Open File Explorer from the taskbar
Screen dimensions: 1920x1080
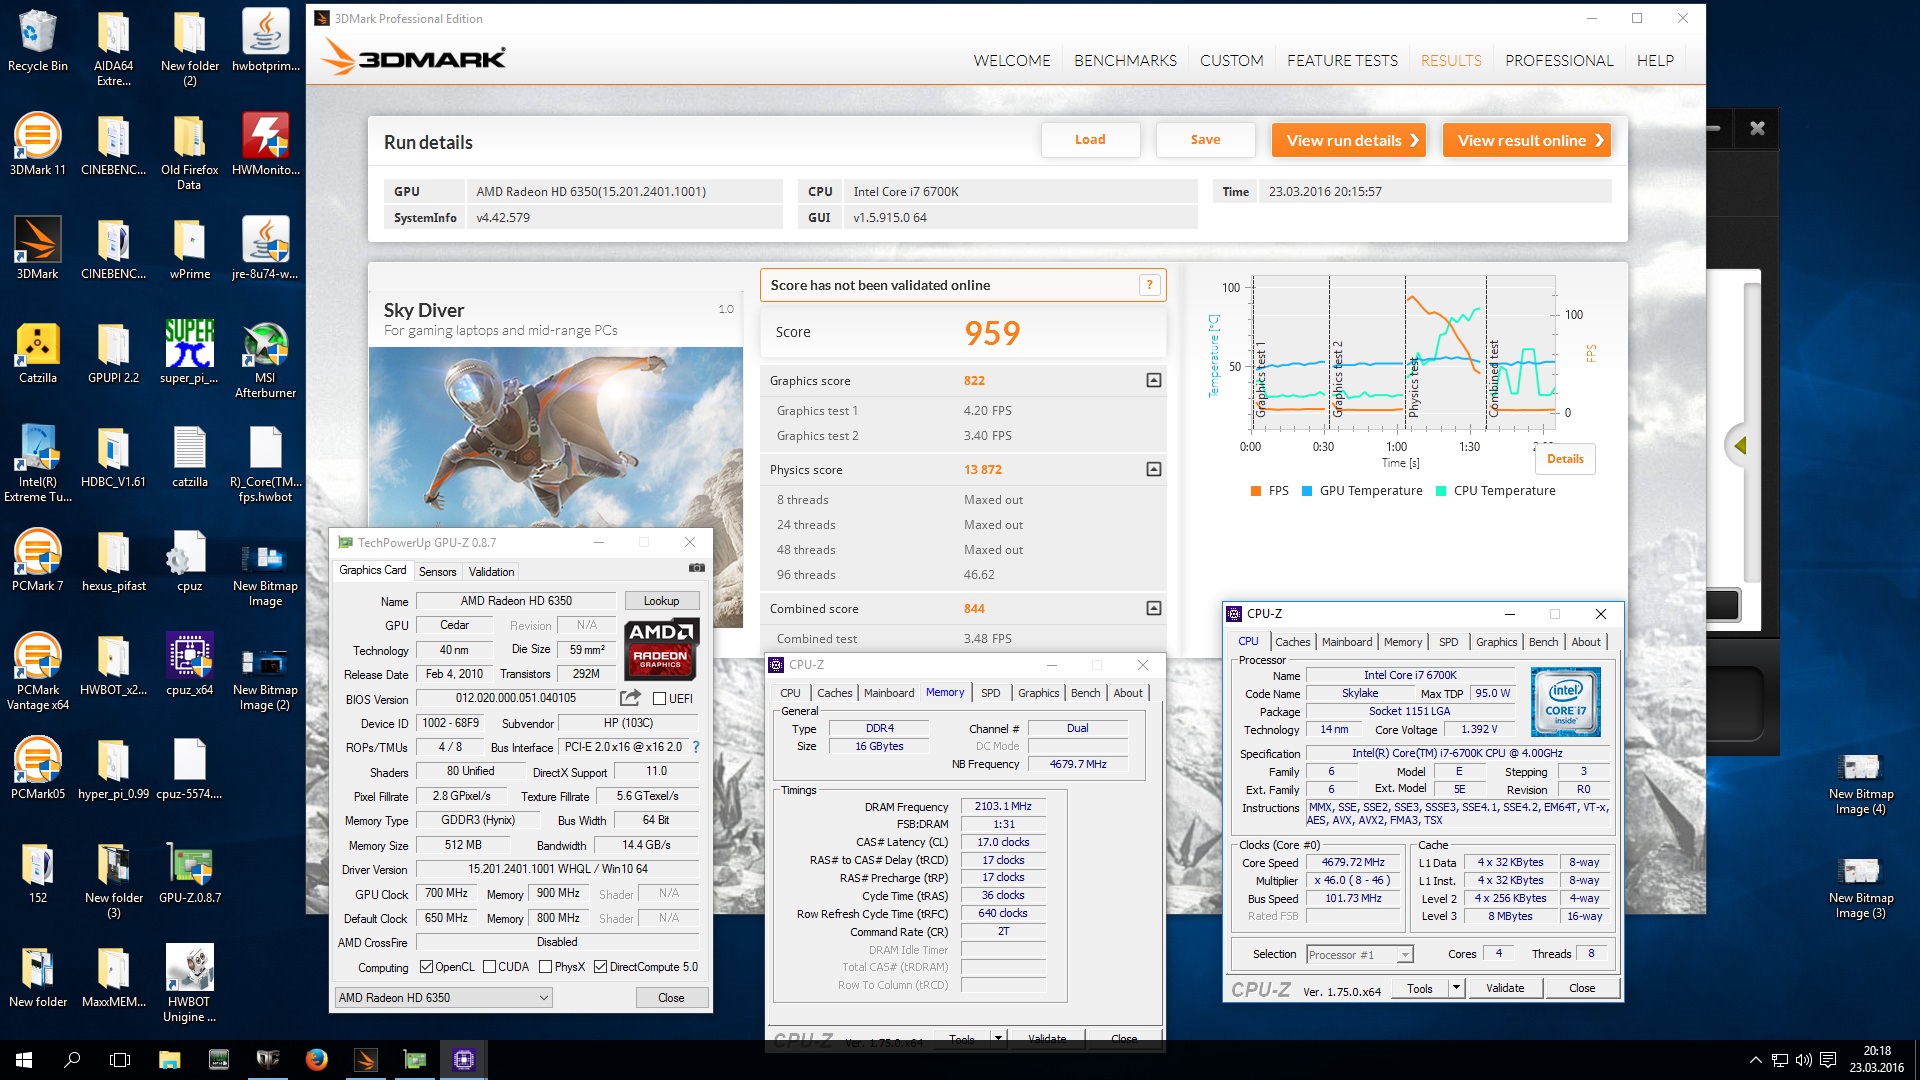coord(170,1059)
